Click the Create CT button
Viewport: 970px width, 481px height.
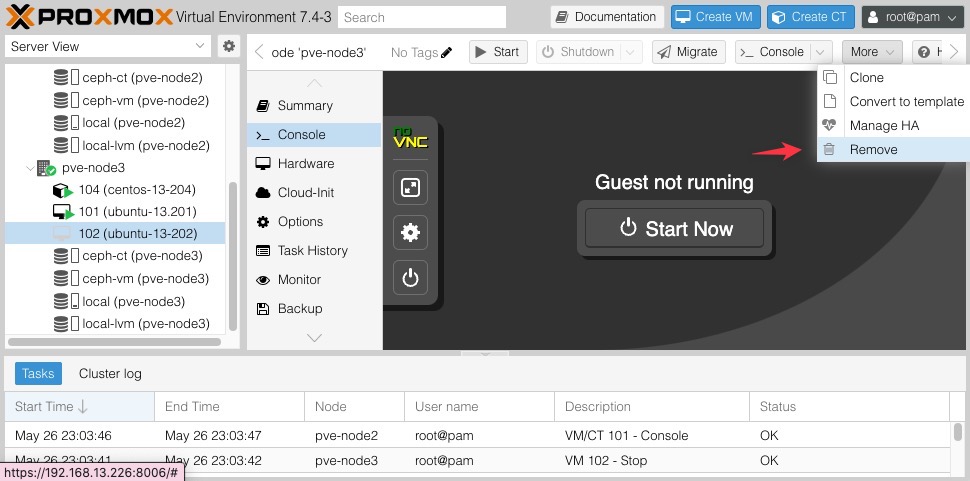(x=811, y=17)
